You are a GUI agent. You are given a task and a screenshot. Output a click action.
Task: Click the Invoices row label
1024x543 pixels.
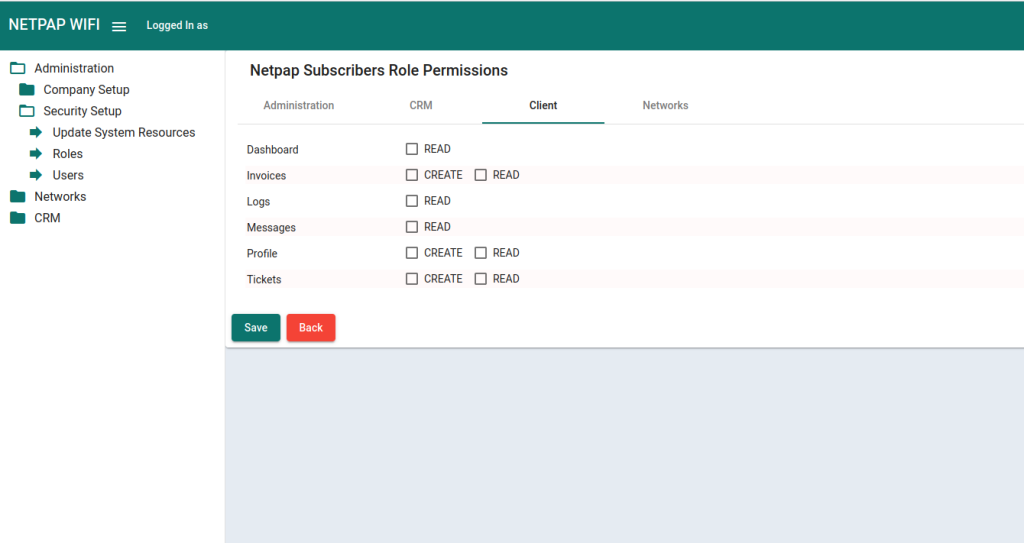(266, 176)
